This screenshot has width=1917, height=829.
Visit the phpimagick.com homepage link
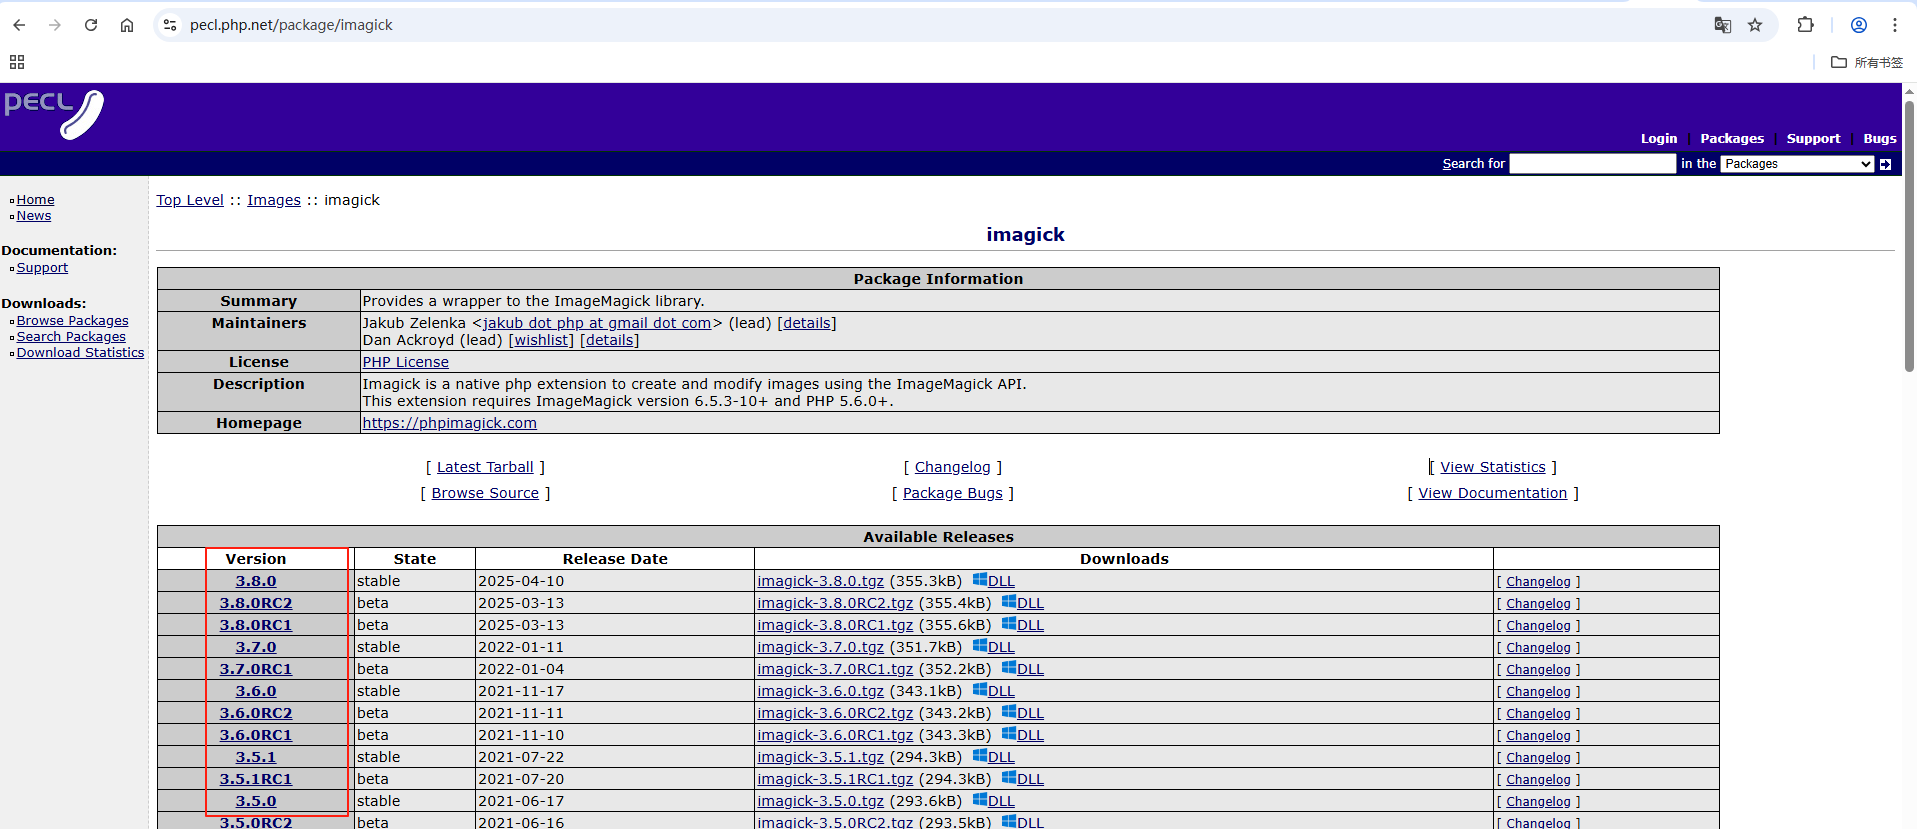pos(449,423)
